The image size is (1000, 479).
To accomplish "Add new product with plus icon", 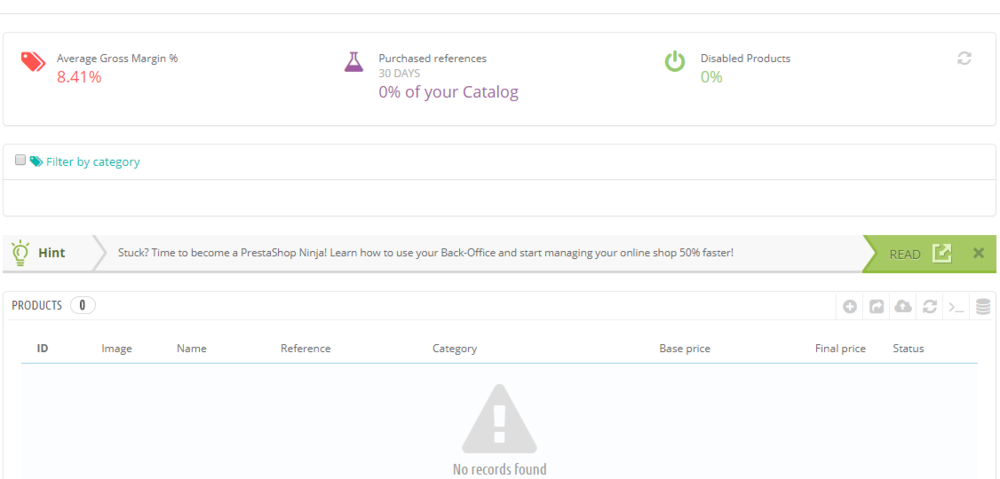I will [x=849, y=307].
